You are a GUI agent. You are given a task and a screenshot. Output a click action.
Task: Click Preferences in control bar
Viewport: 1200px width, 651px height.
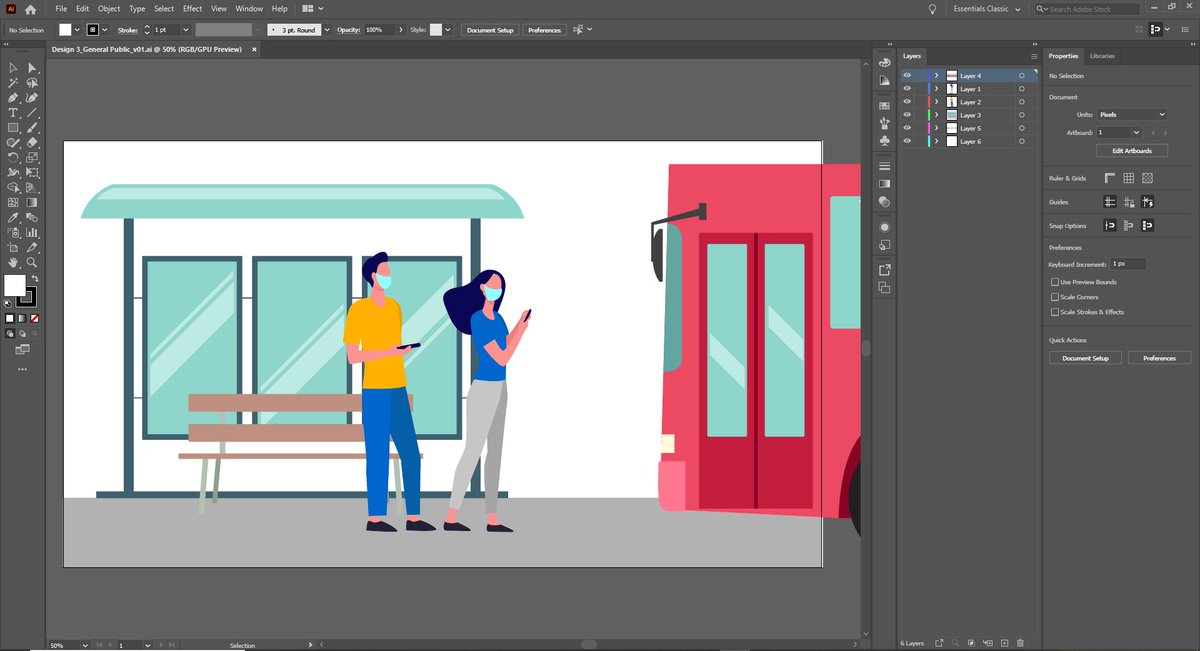(x=544, y=30)
